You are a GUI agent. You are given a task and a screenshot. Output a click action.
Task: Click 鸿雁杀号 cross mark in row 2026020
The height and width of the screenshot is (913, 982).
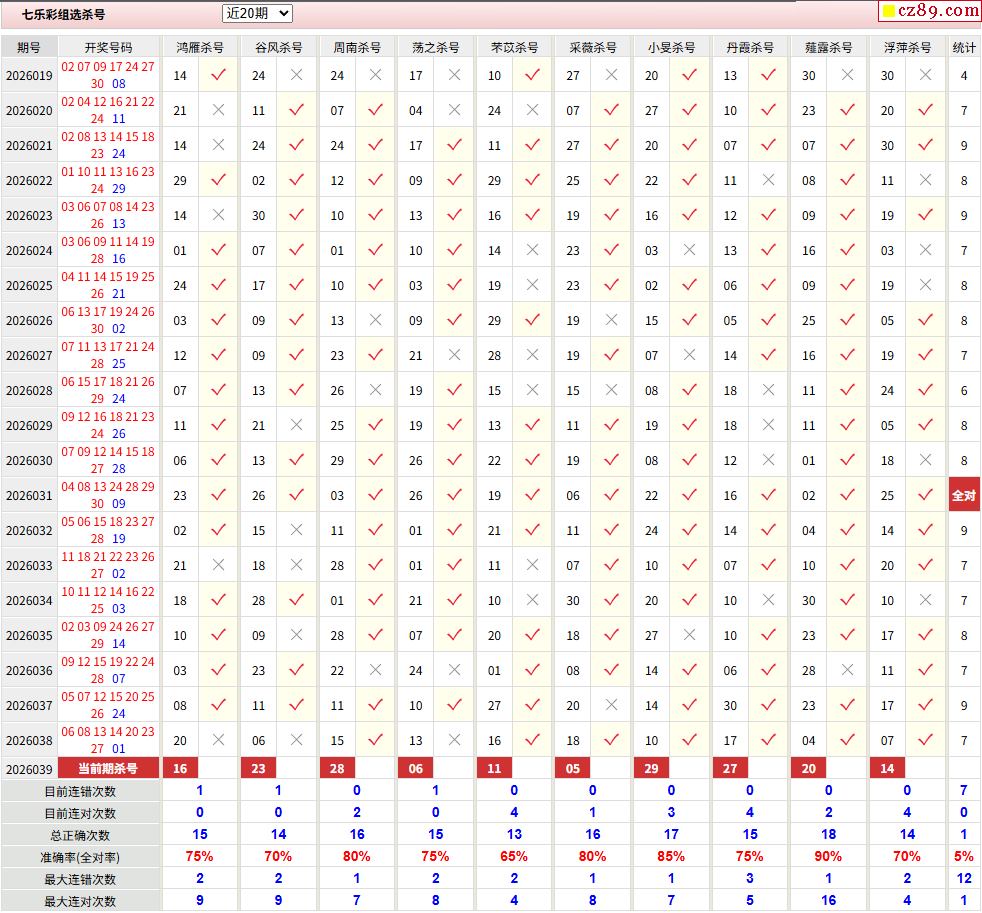point(218,110)
